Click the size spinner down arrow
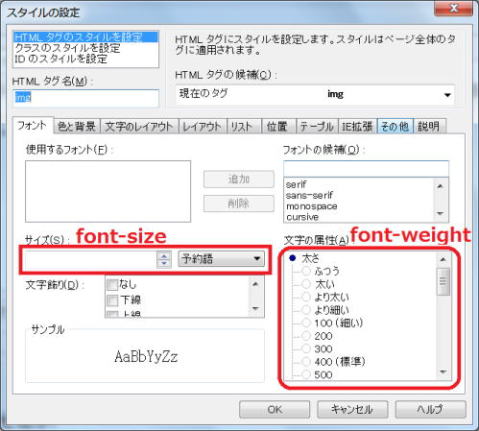479x431 pixels. (x=164, y=263)
